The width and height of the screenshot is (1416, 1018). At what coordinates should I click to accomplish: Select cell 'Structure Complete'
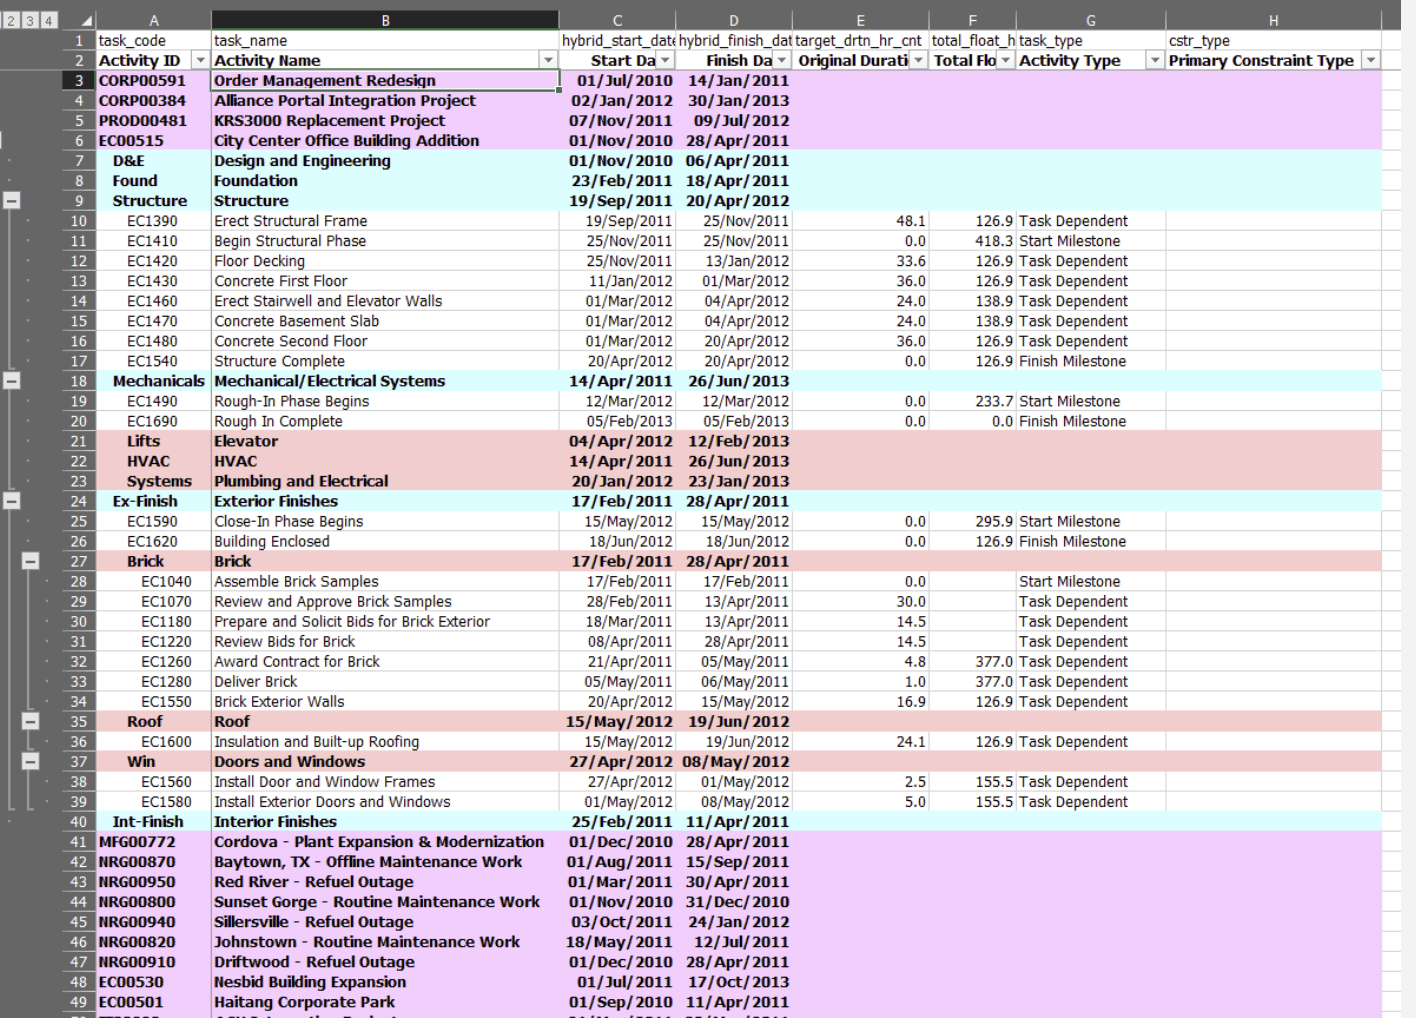pos(385,361)
